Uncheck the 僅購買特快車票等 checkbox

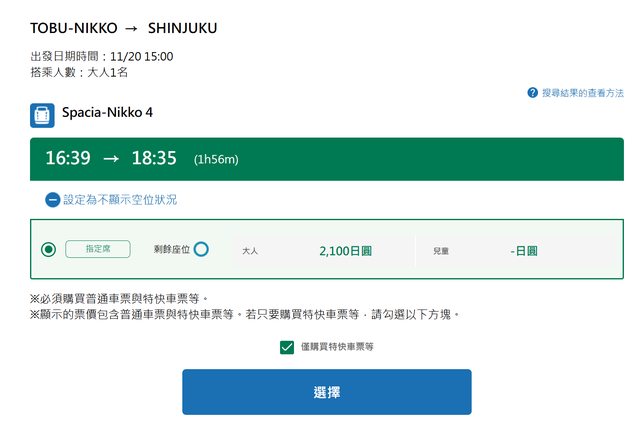coord(287,346)
